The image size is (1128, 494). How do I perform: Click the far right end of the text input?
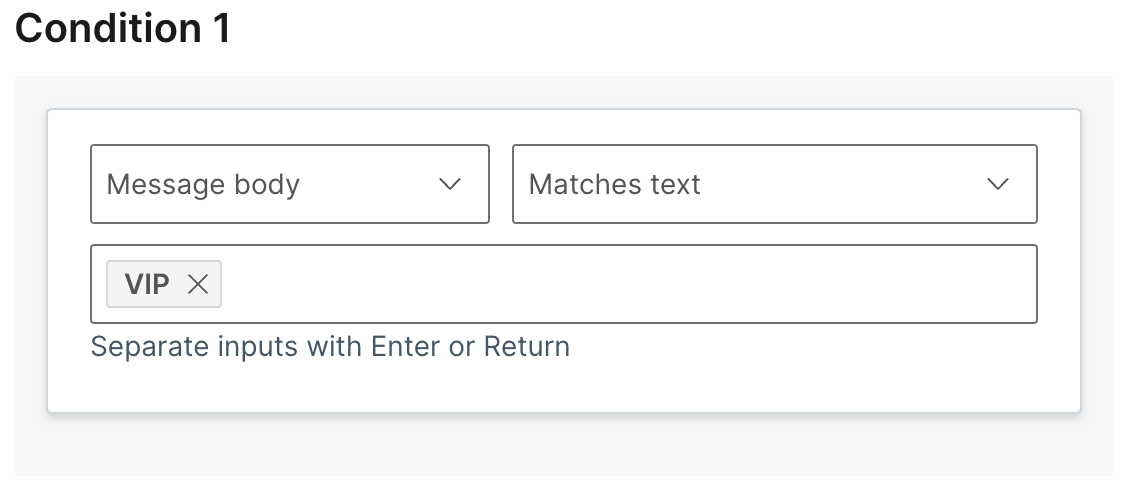tap(1020, 284)
